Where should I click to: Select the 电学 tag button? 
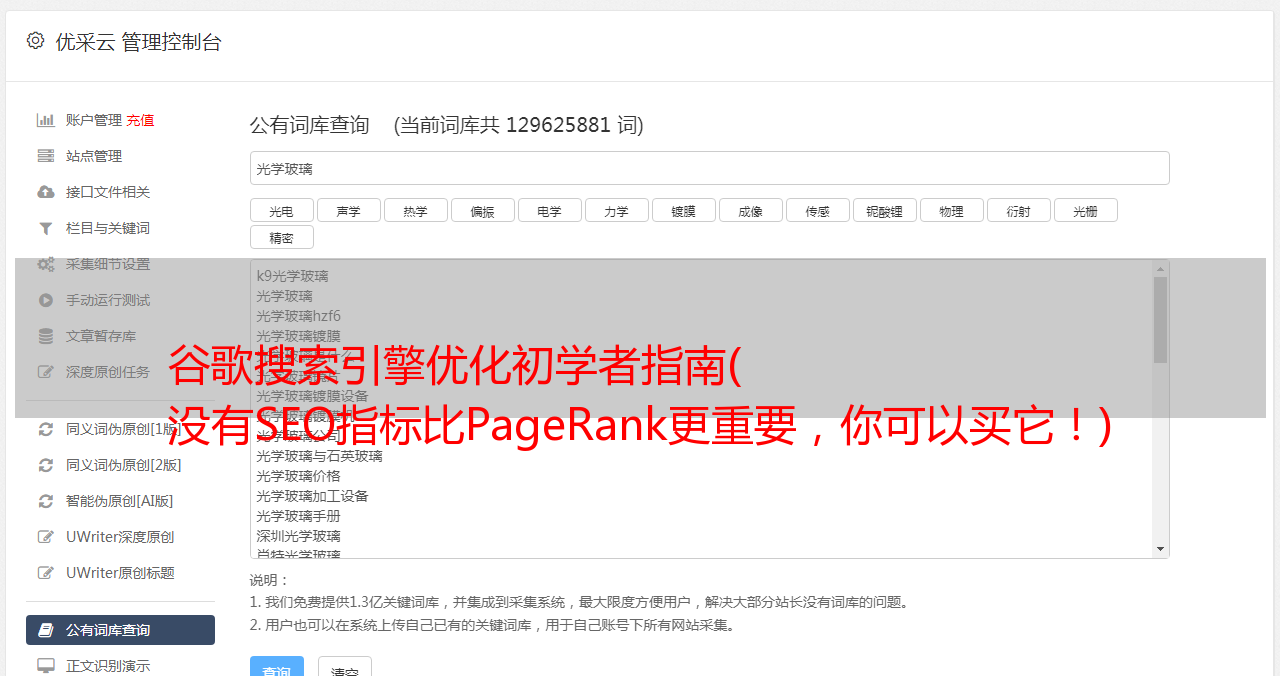pyautogui.click(x=549, y=210)
